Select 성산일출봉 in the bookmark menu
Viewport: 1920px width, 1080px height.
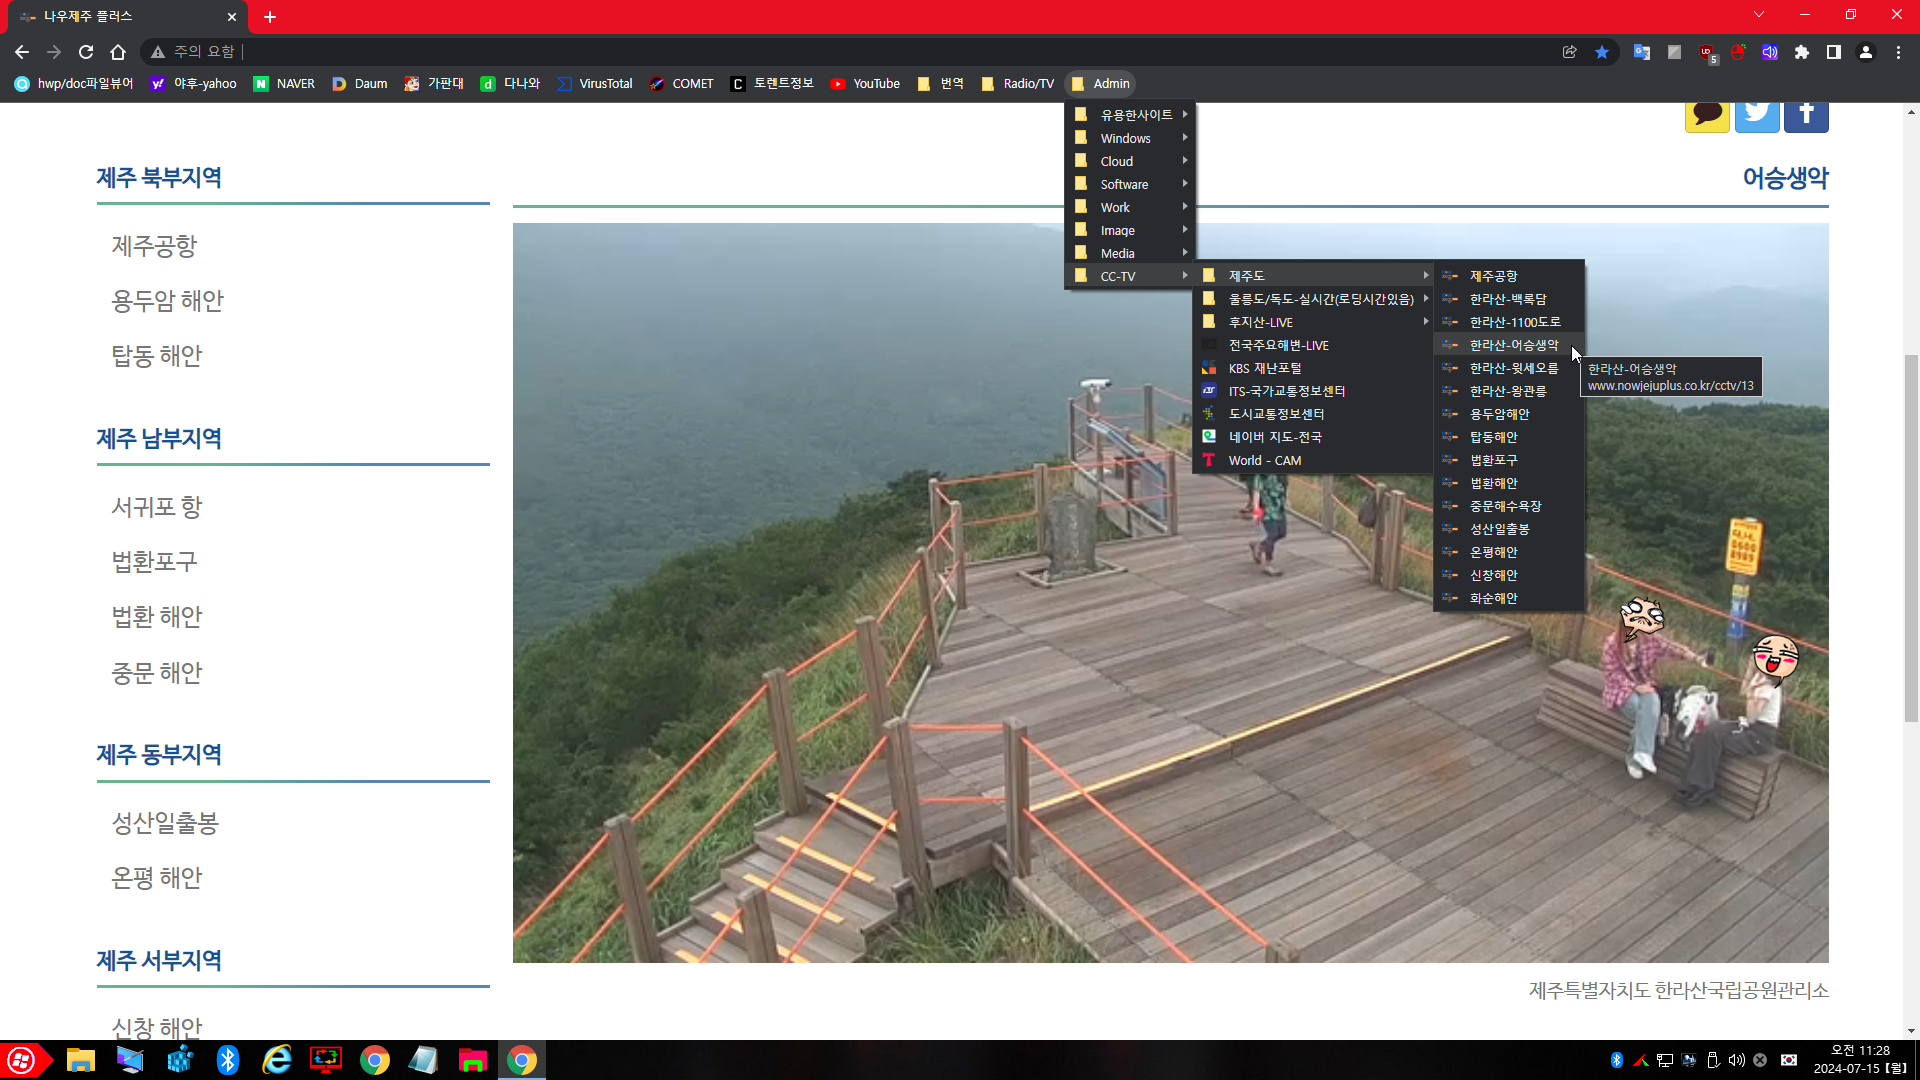point(1509,529)
